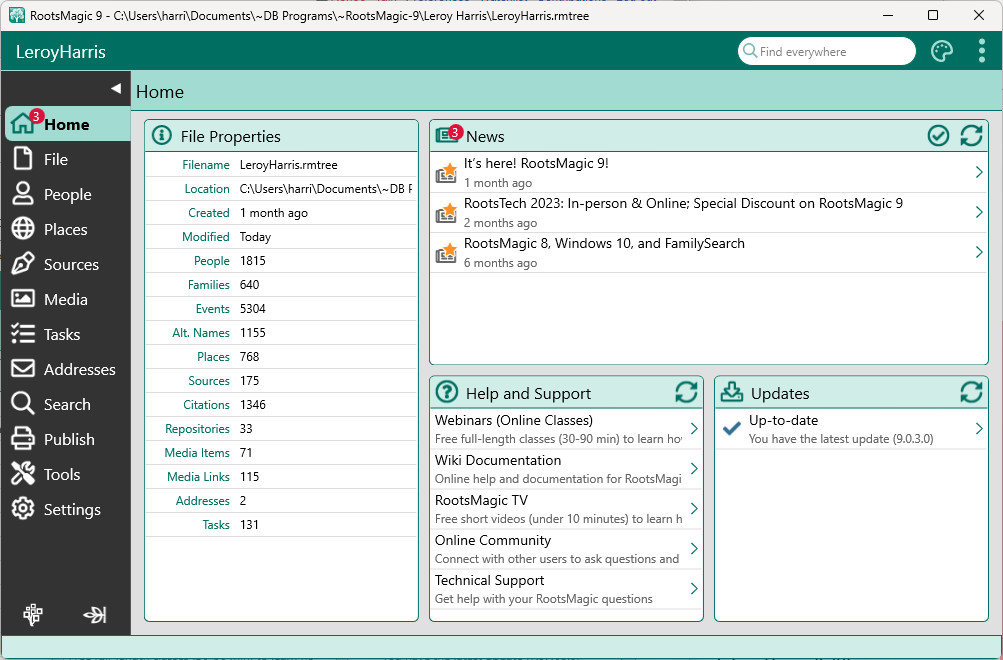The width and height of the screenshot is (1003, 660).
Task: Open the Settings page gear icon
Action: (x=23, y=510)
